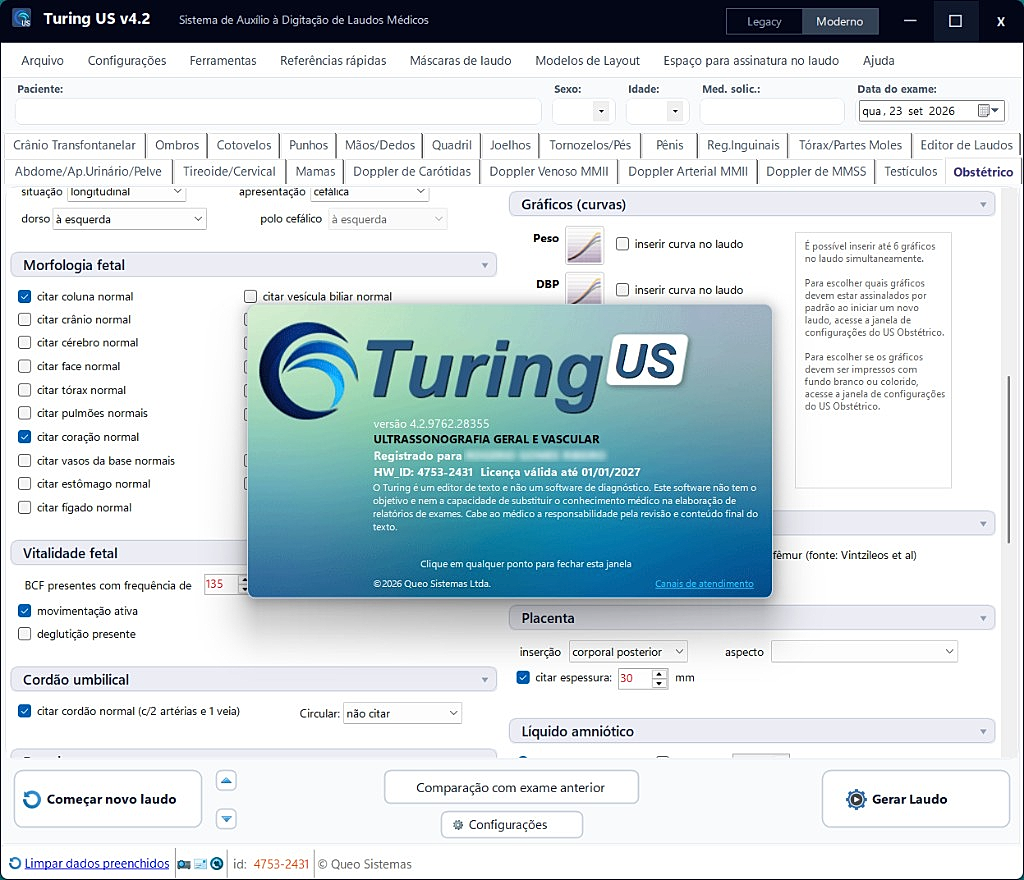Click the BCF frequency field showing 135
Image resolution: width=1024 pixels, height=880 pixels.
[221, 584]
